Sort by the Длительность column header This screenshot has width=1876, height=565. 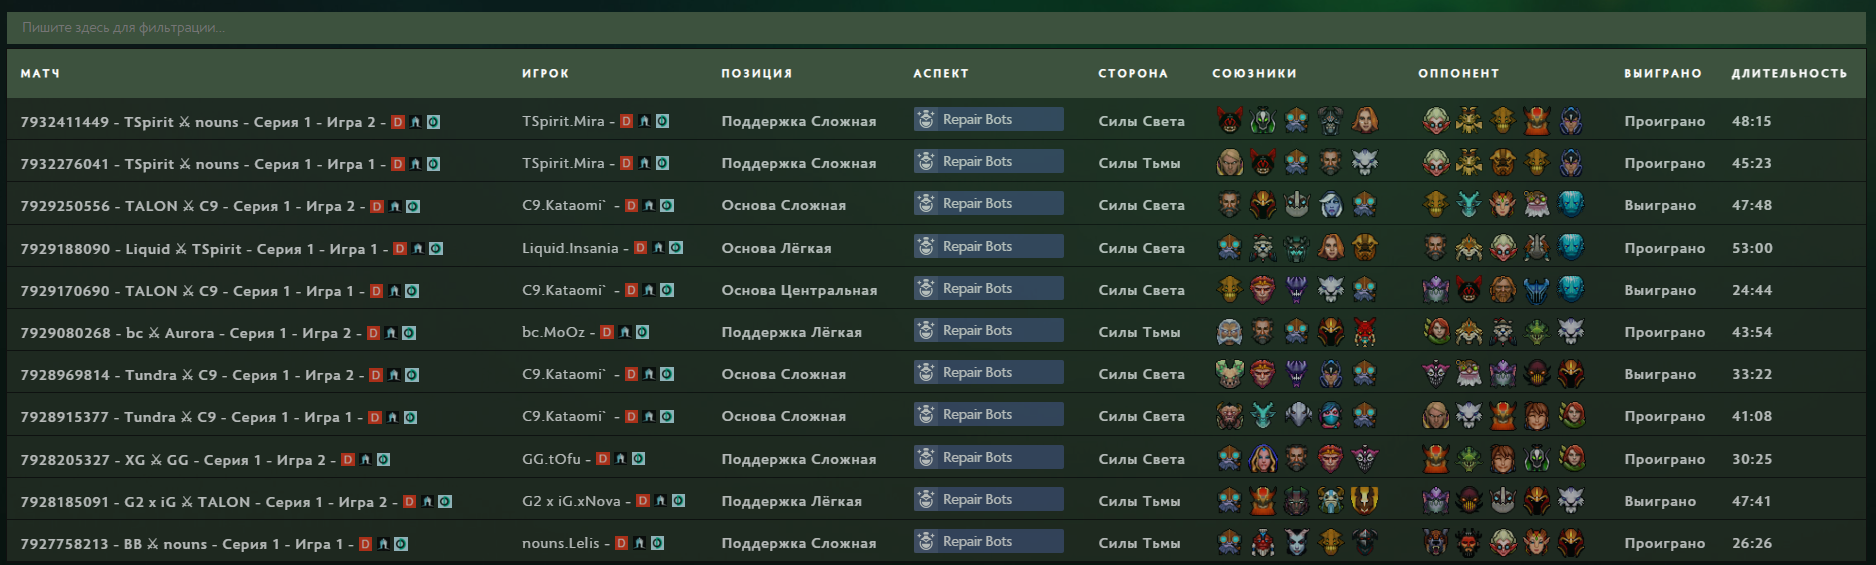click(1788, 73)
